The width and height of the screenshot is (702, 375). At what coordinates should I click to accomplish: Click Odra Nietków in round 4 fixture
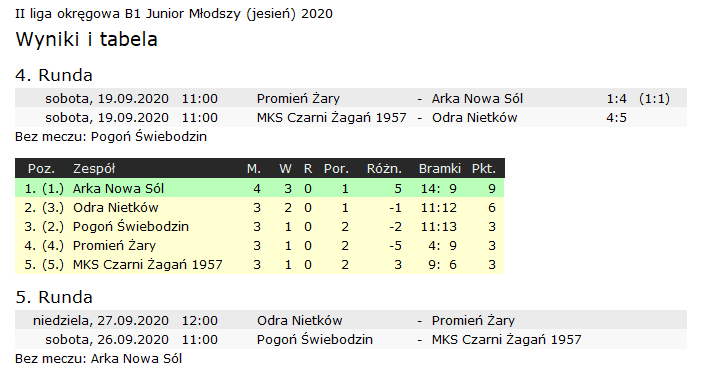click(475, 118)
